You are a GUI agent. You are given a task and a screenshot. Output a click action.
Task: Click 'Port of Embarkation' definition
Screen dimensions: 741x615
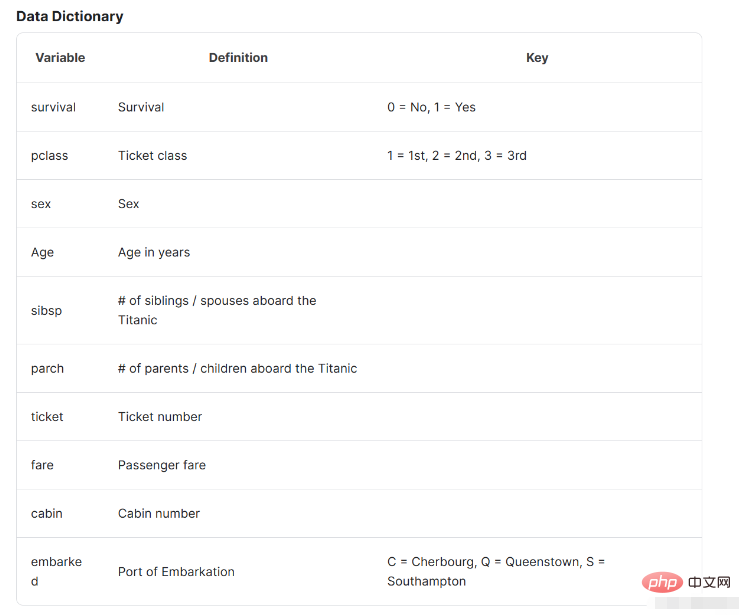176,572
